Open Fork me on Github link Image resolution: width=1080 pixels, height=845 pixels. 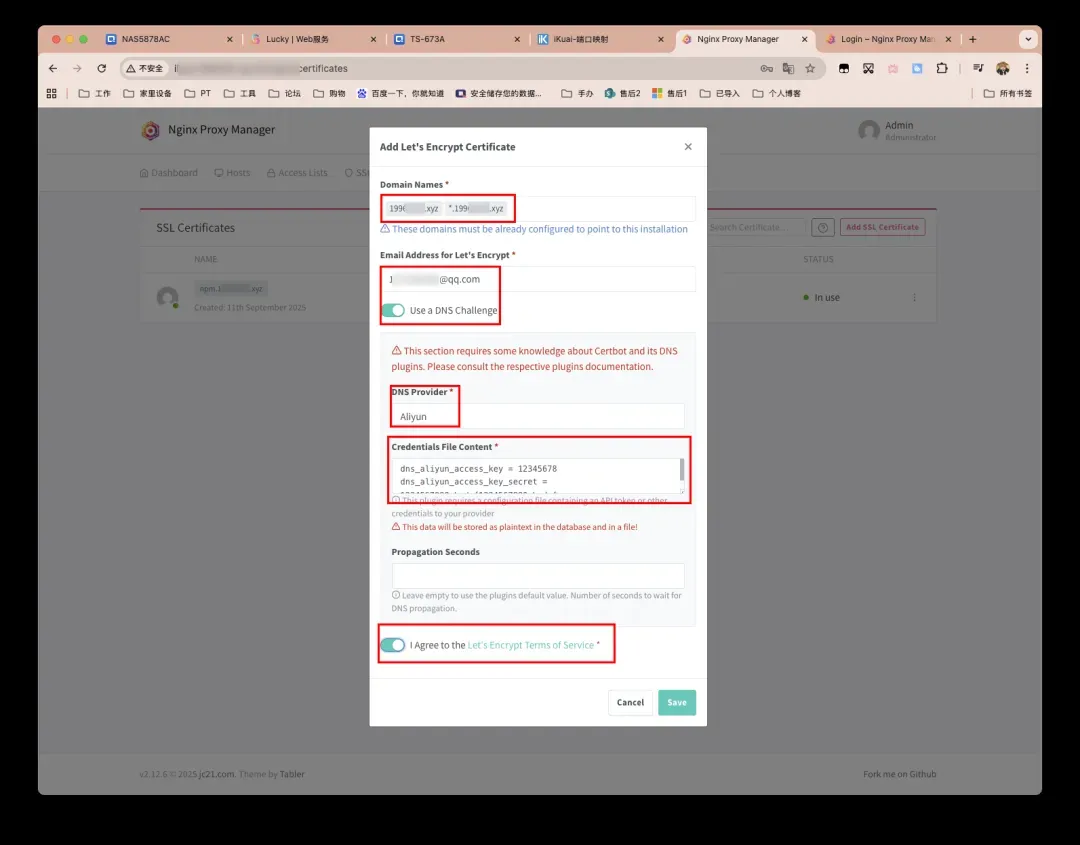click(900, 774)
